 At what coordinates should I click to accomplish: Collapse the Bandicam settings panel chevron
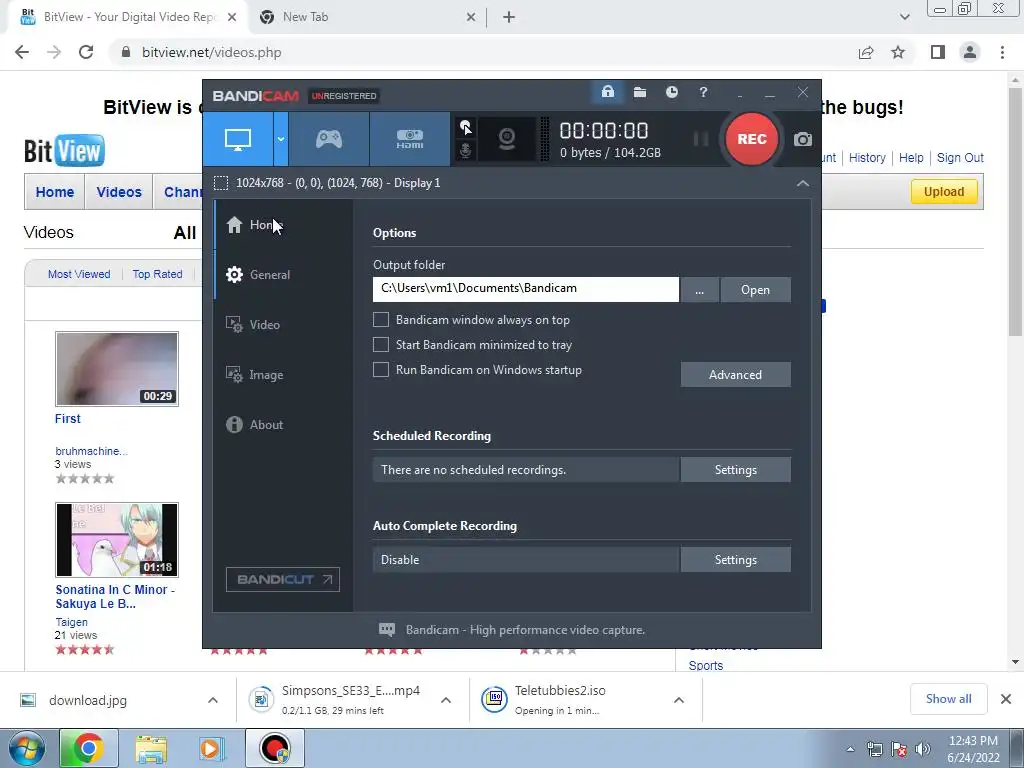[803, 184]
